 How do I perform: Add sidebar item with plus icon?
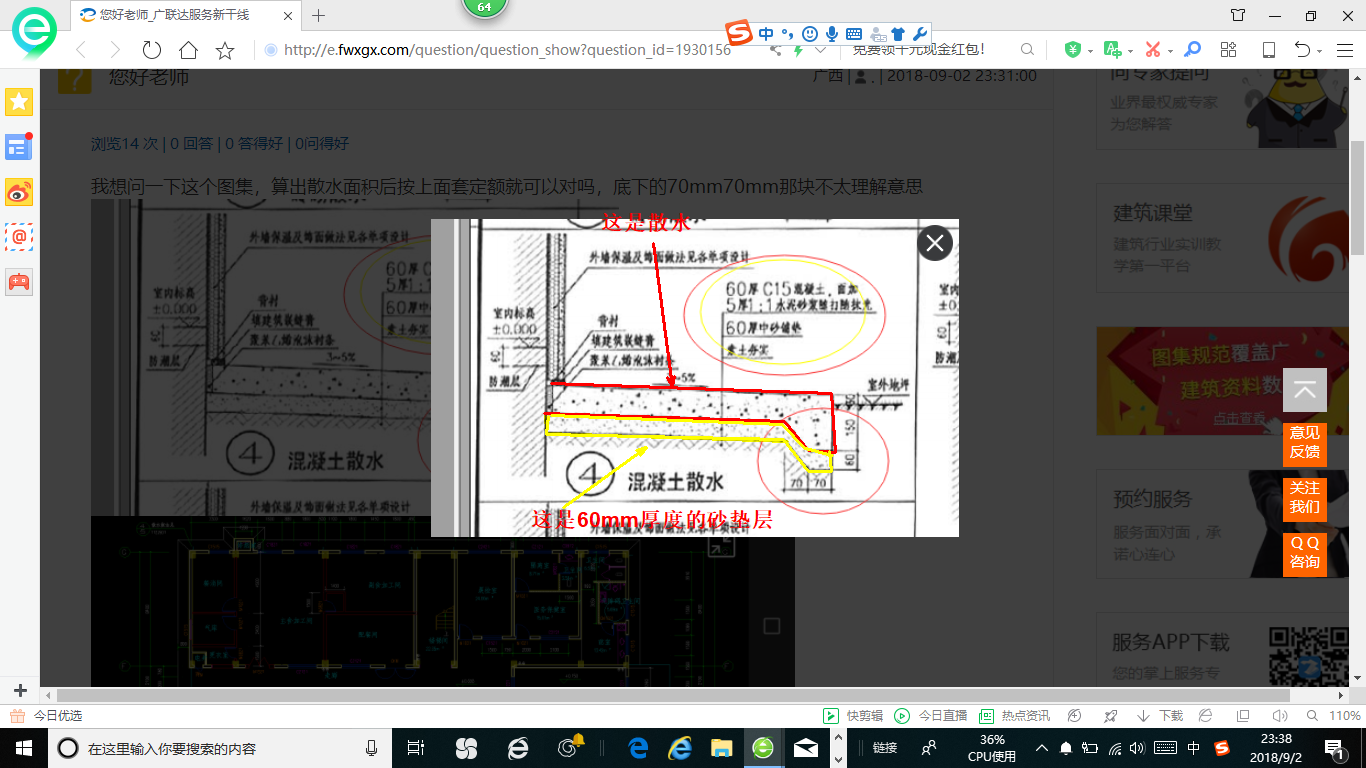19,691
